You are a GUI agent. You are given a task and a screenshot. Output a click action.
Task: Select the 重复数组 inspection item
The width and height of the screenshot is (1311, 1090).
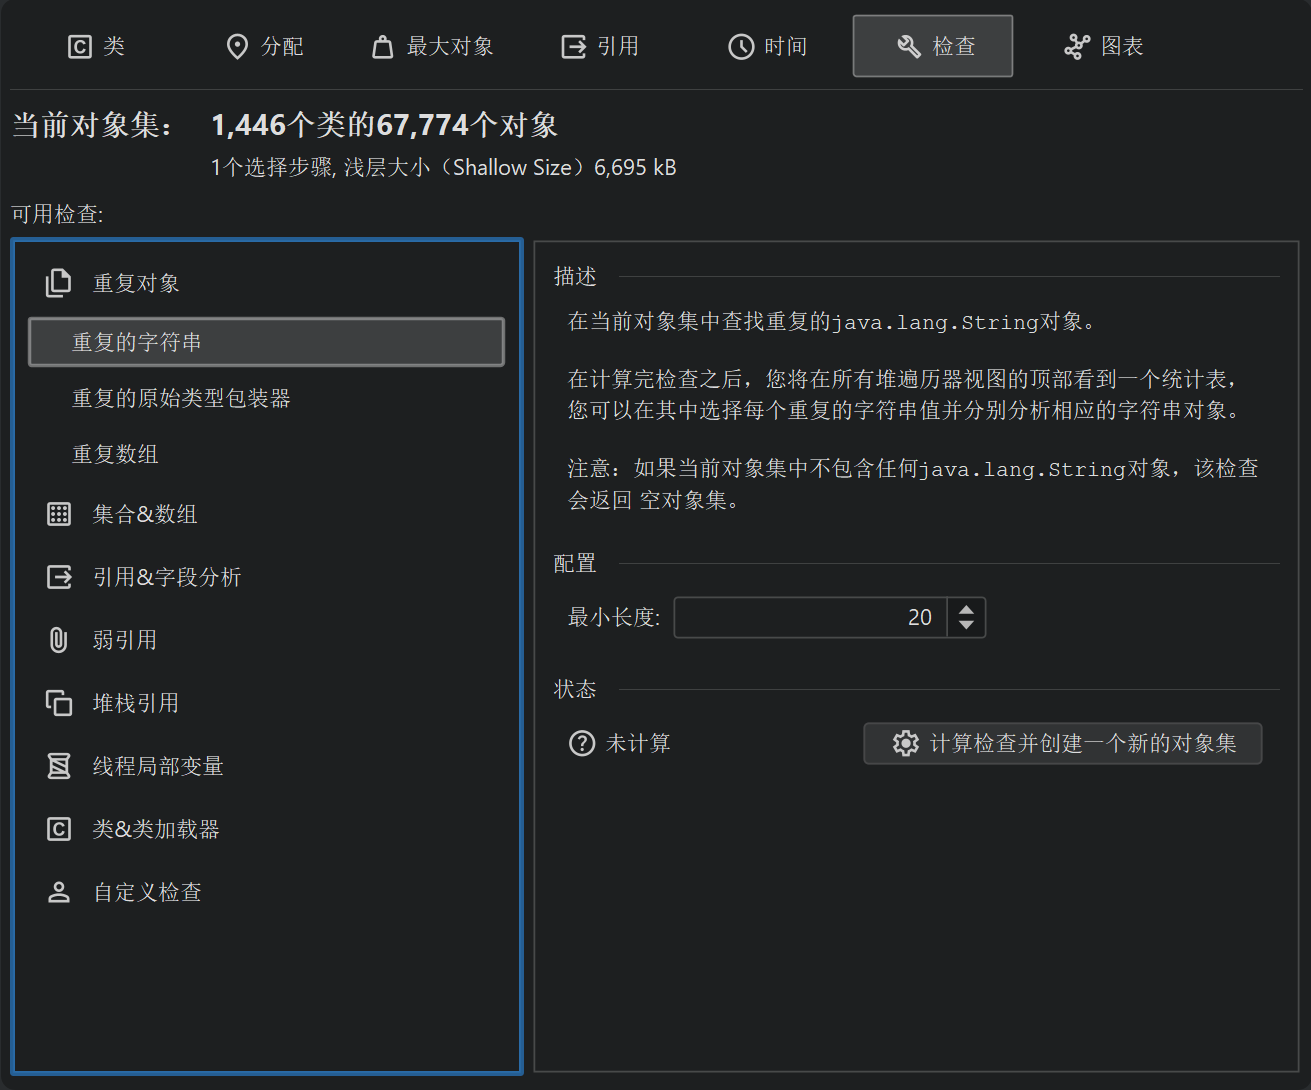tap(115, 455)
